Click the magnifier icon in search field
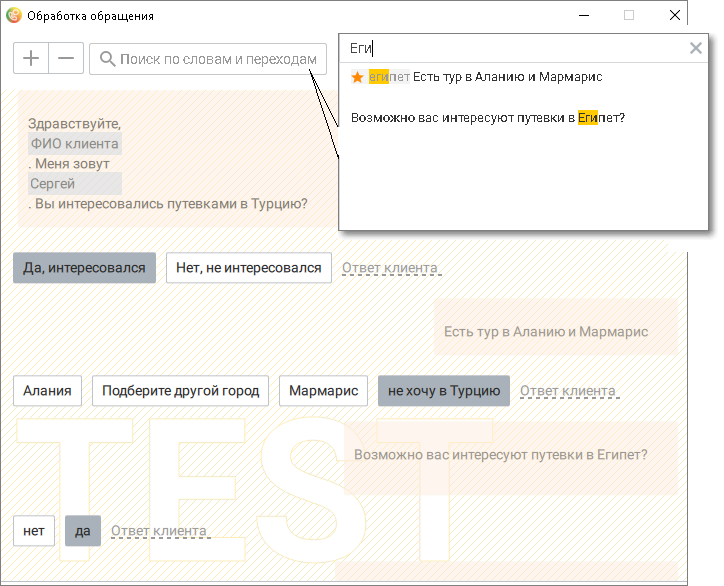The width and height of the screenshot is (724, 586). pyautogui.click(x=107, y=59)
